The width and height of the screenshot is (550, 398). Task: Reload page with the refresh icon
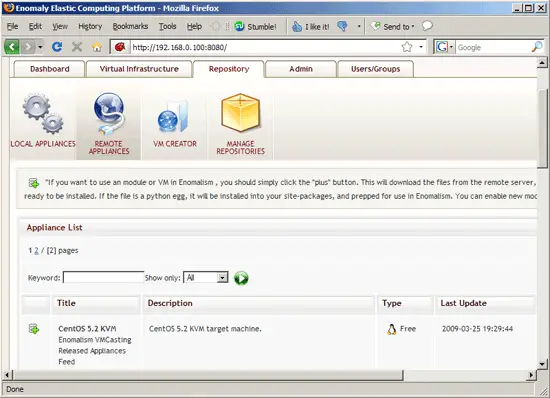(x=57, y=47)
